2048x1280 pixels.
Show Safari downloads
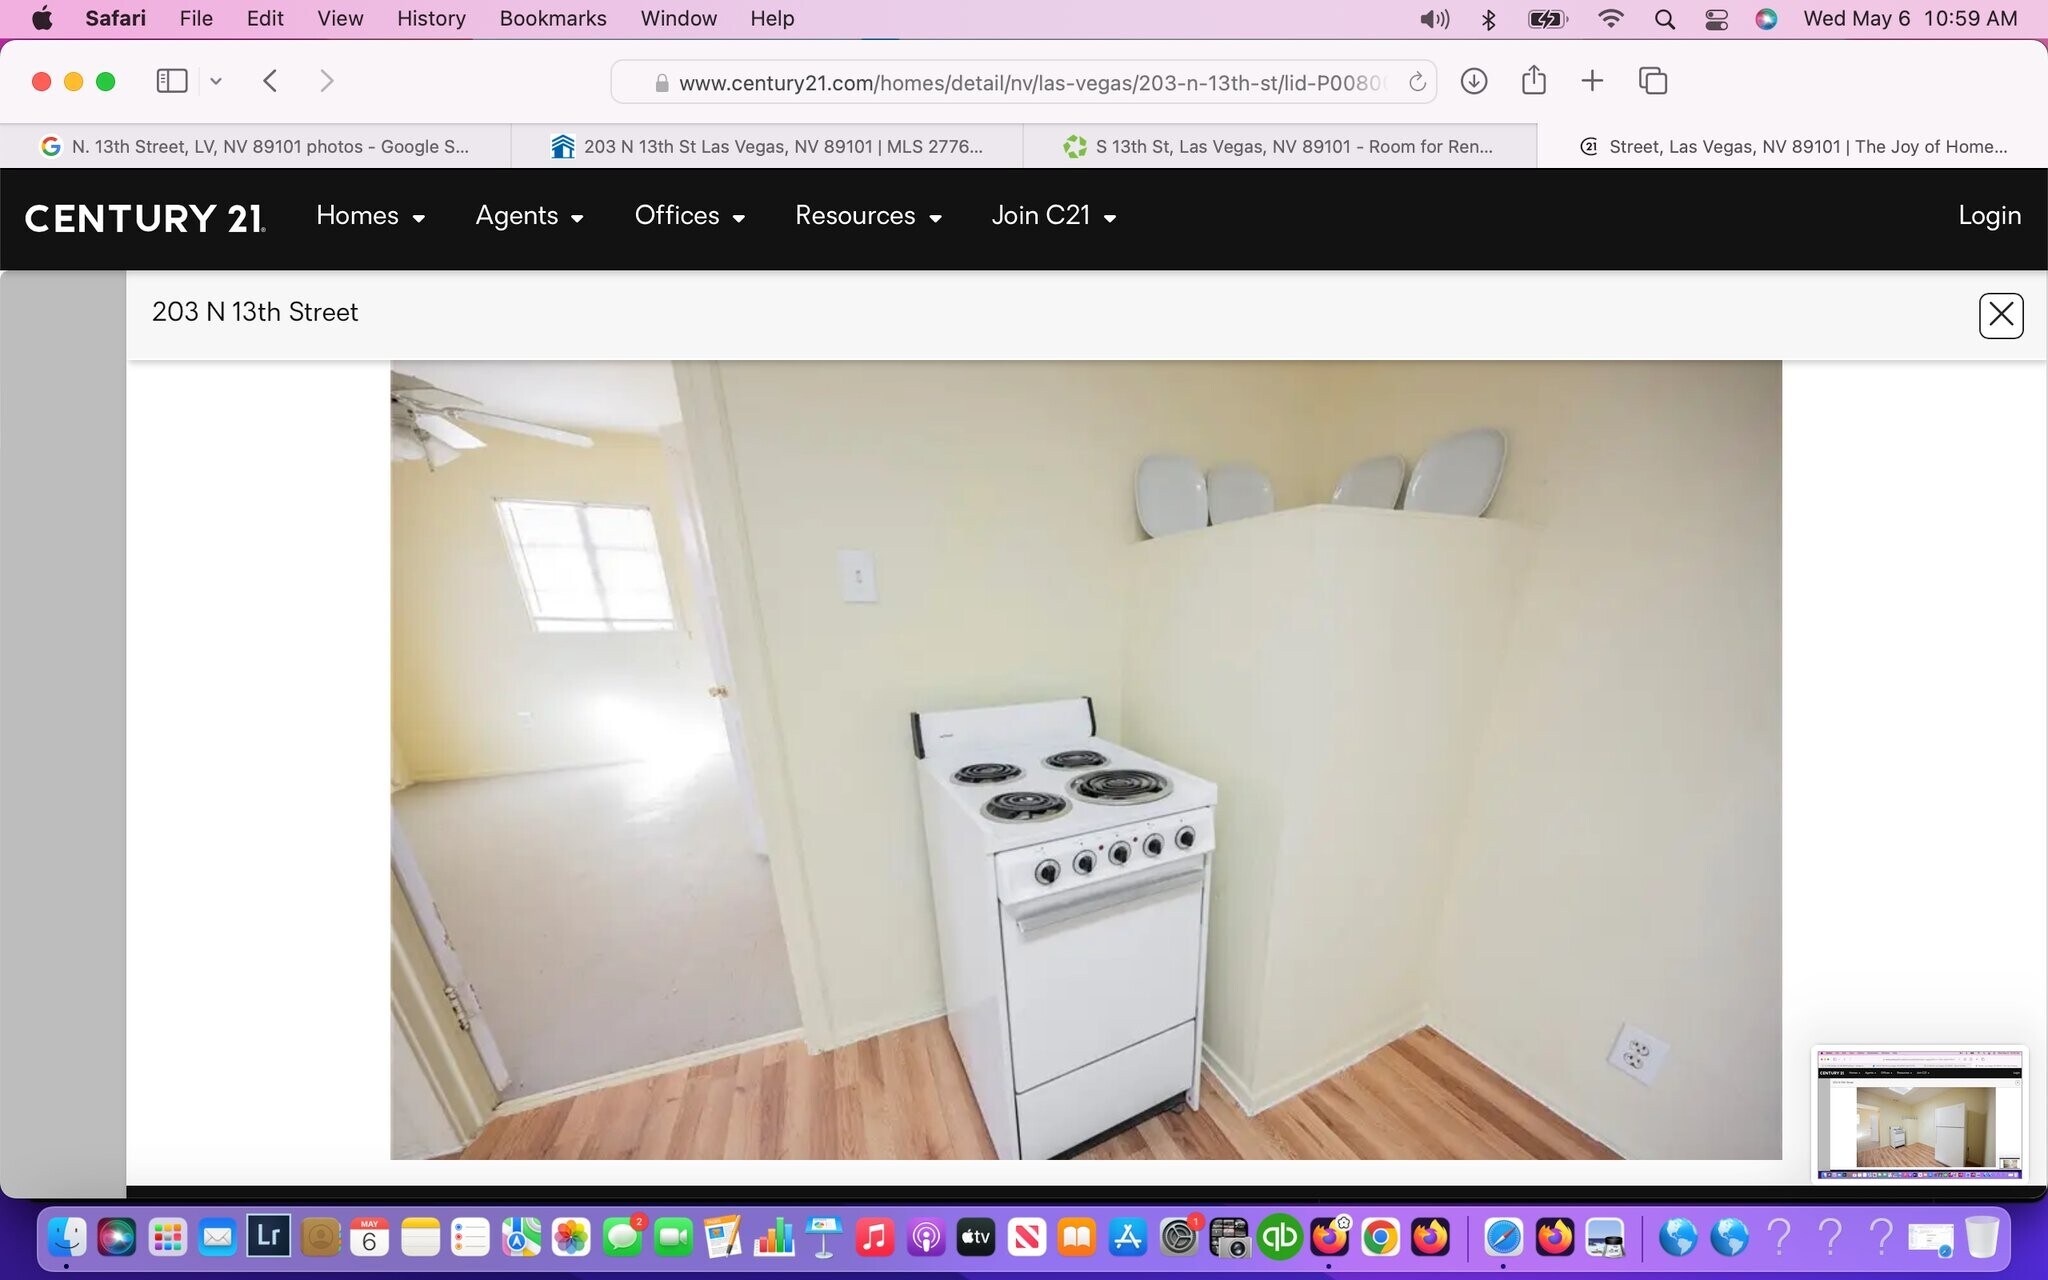point(1474,81)
